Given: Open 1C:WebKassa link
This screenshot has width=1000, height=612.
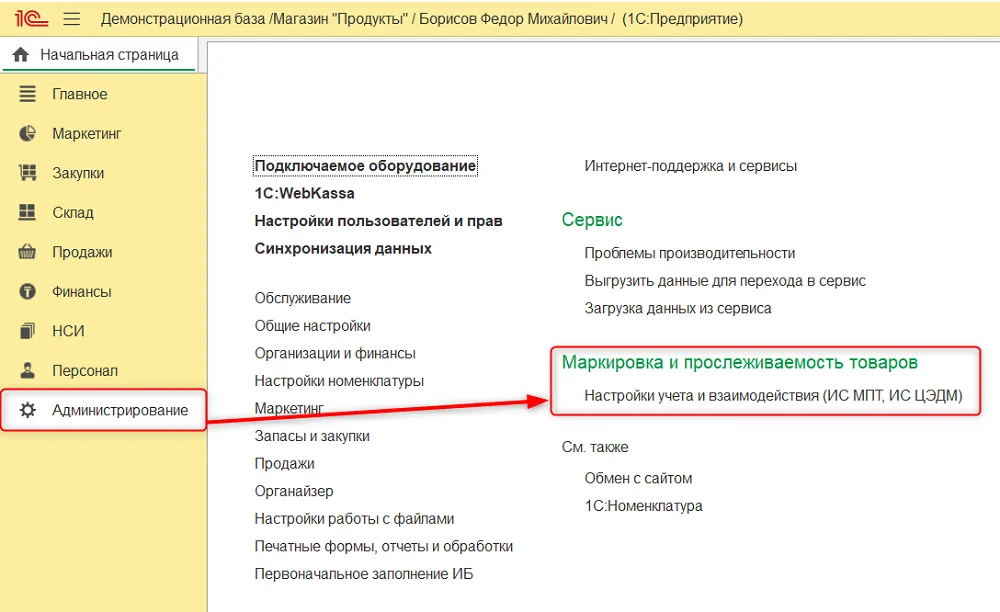Looking at the screenshot, I should click(x=304, y=193).
